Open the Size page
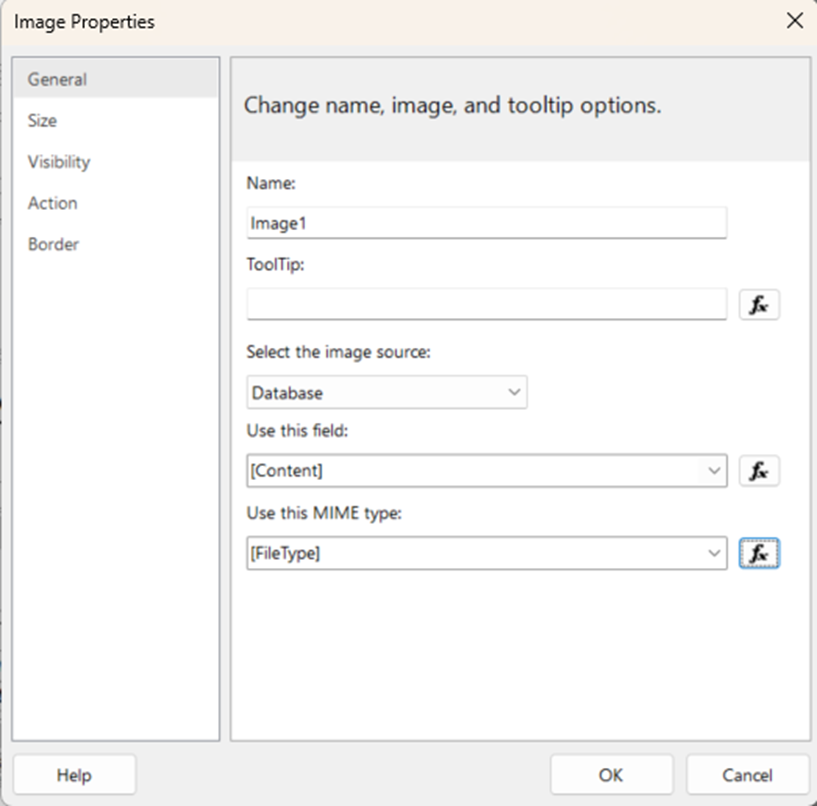 (x=42, y=120)
